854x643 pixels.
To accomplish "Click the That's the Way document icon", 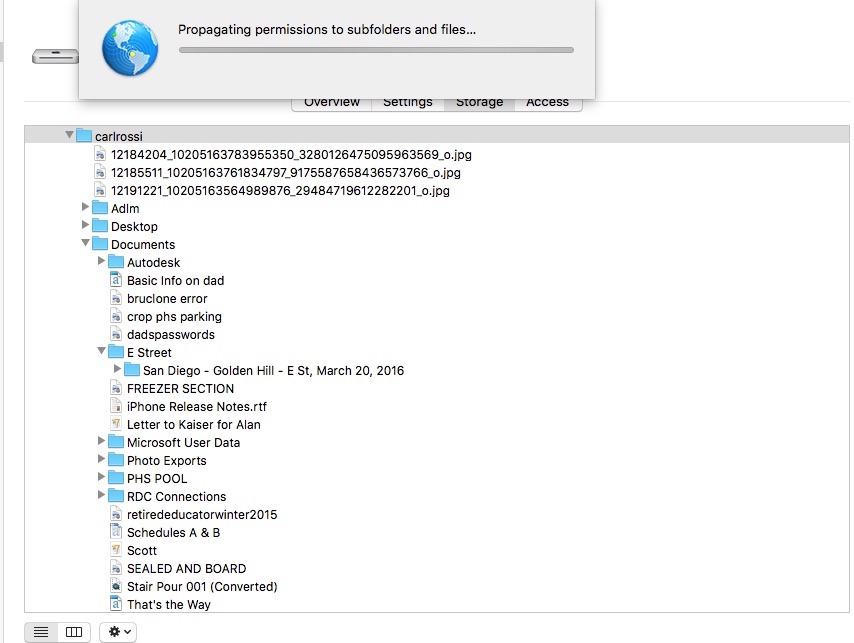I will [115, 604].
